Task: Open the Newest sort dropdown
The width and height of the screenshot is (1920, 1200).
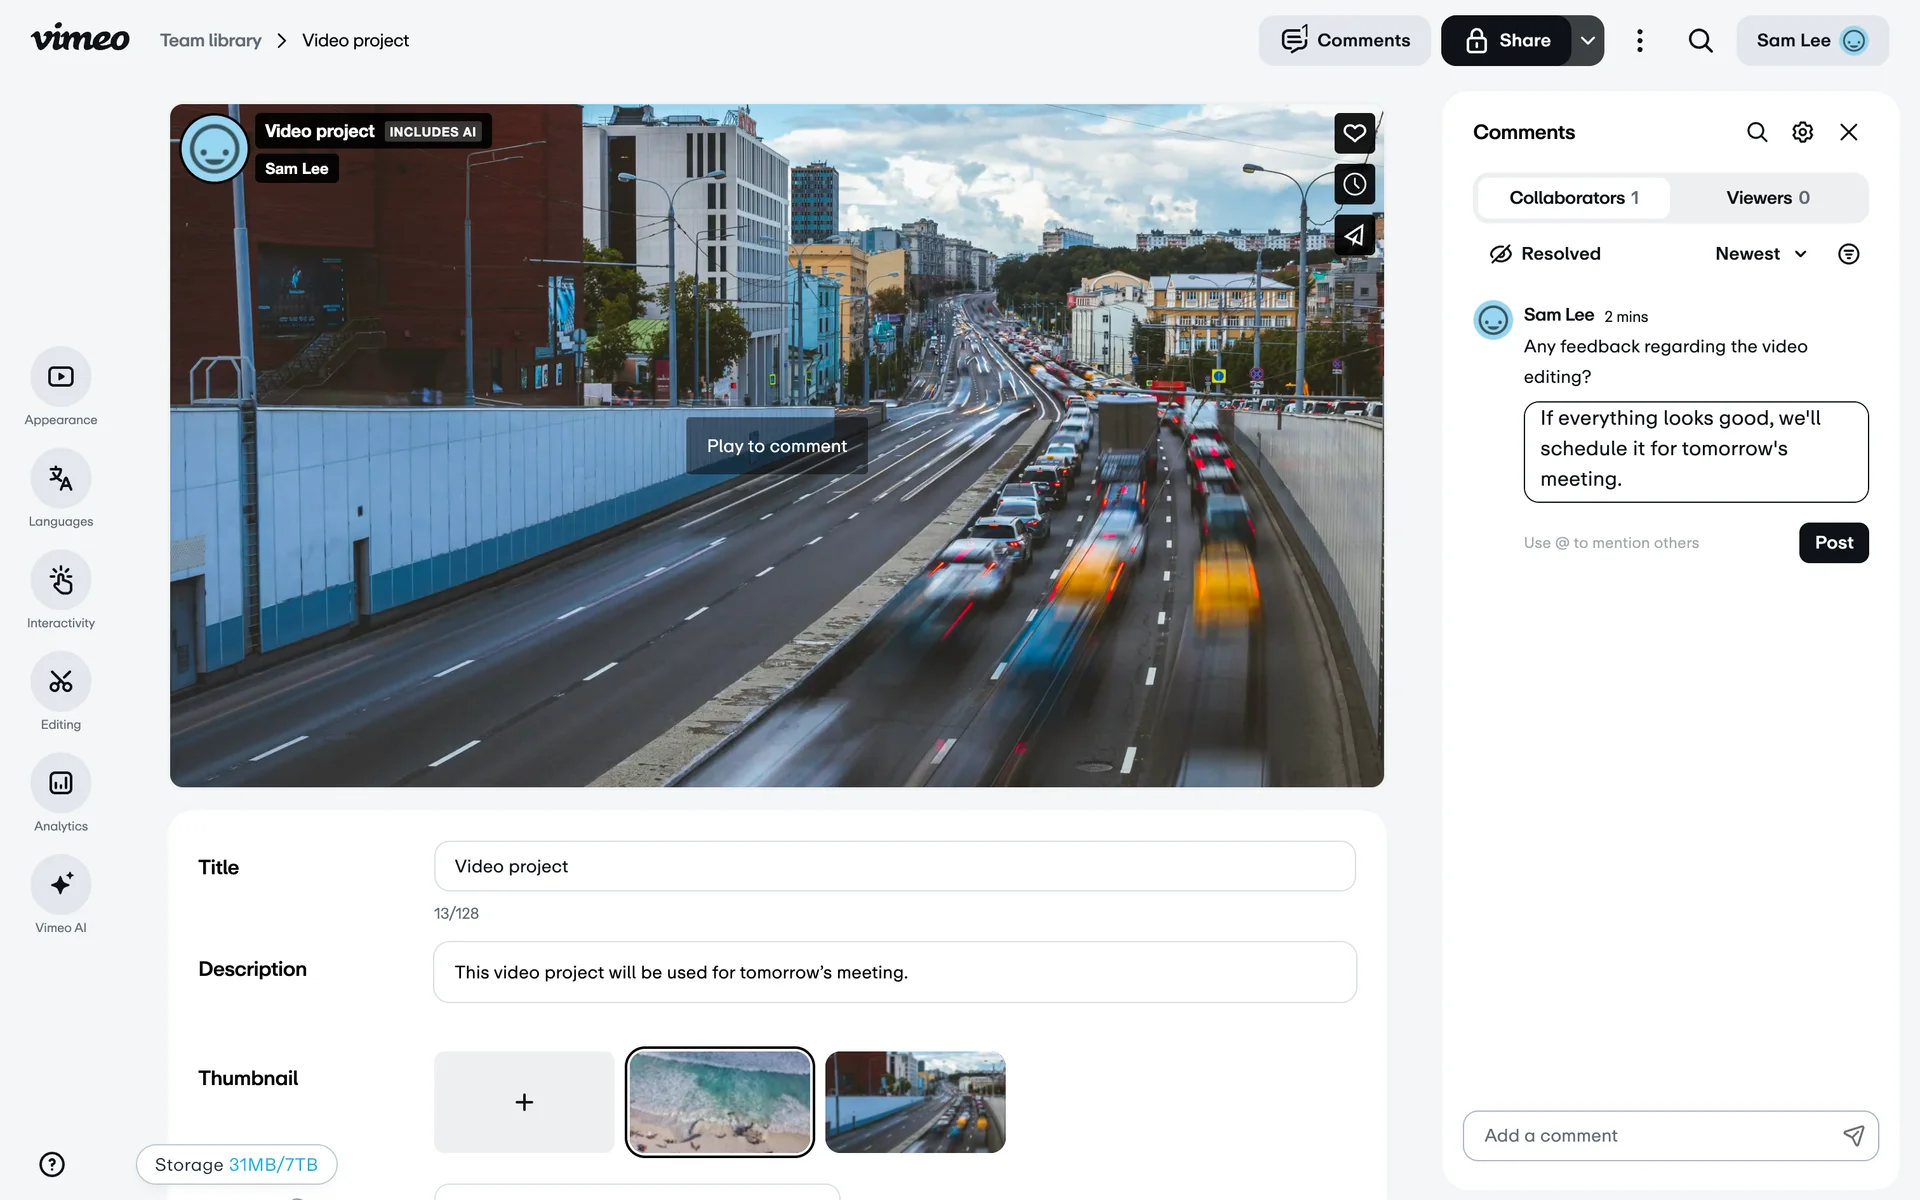Action: point(1760,254)
